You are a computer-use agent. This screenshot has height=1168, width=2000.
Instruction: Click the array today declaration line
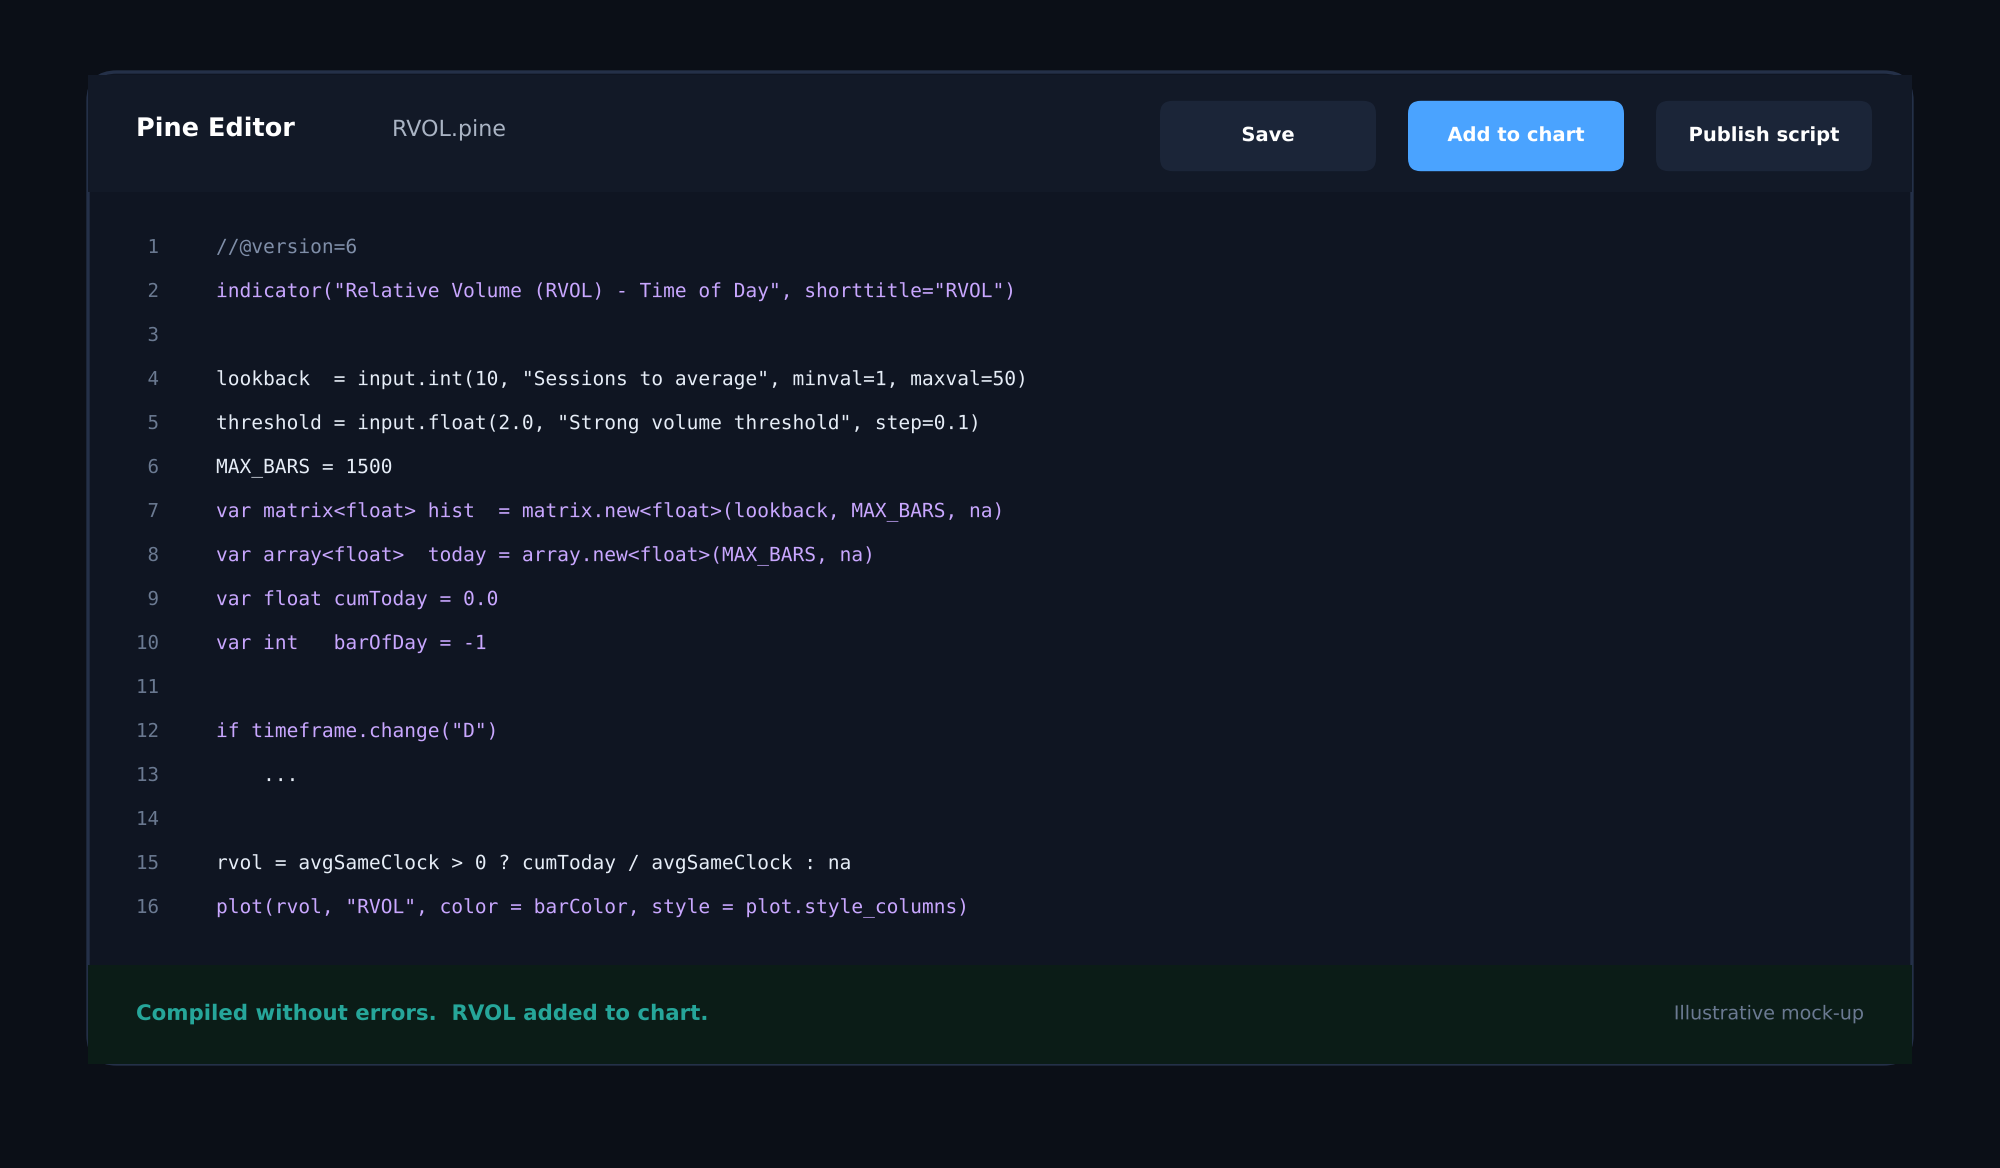pos(545,554)
